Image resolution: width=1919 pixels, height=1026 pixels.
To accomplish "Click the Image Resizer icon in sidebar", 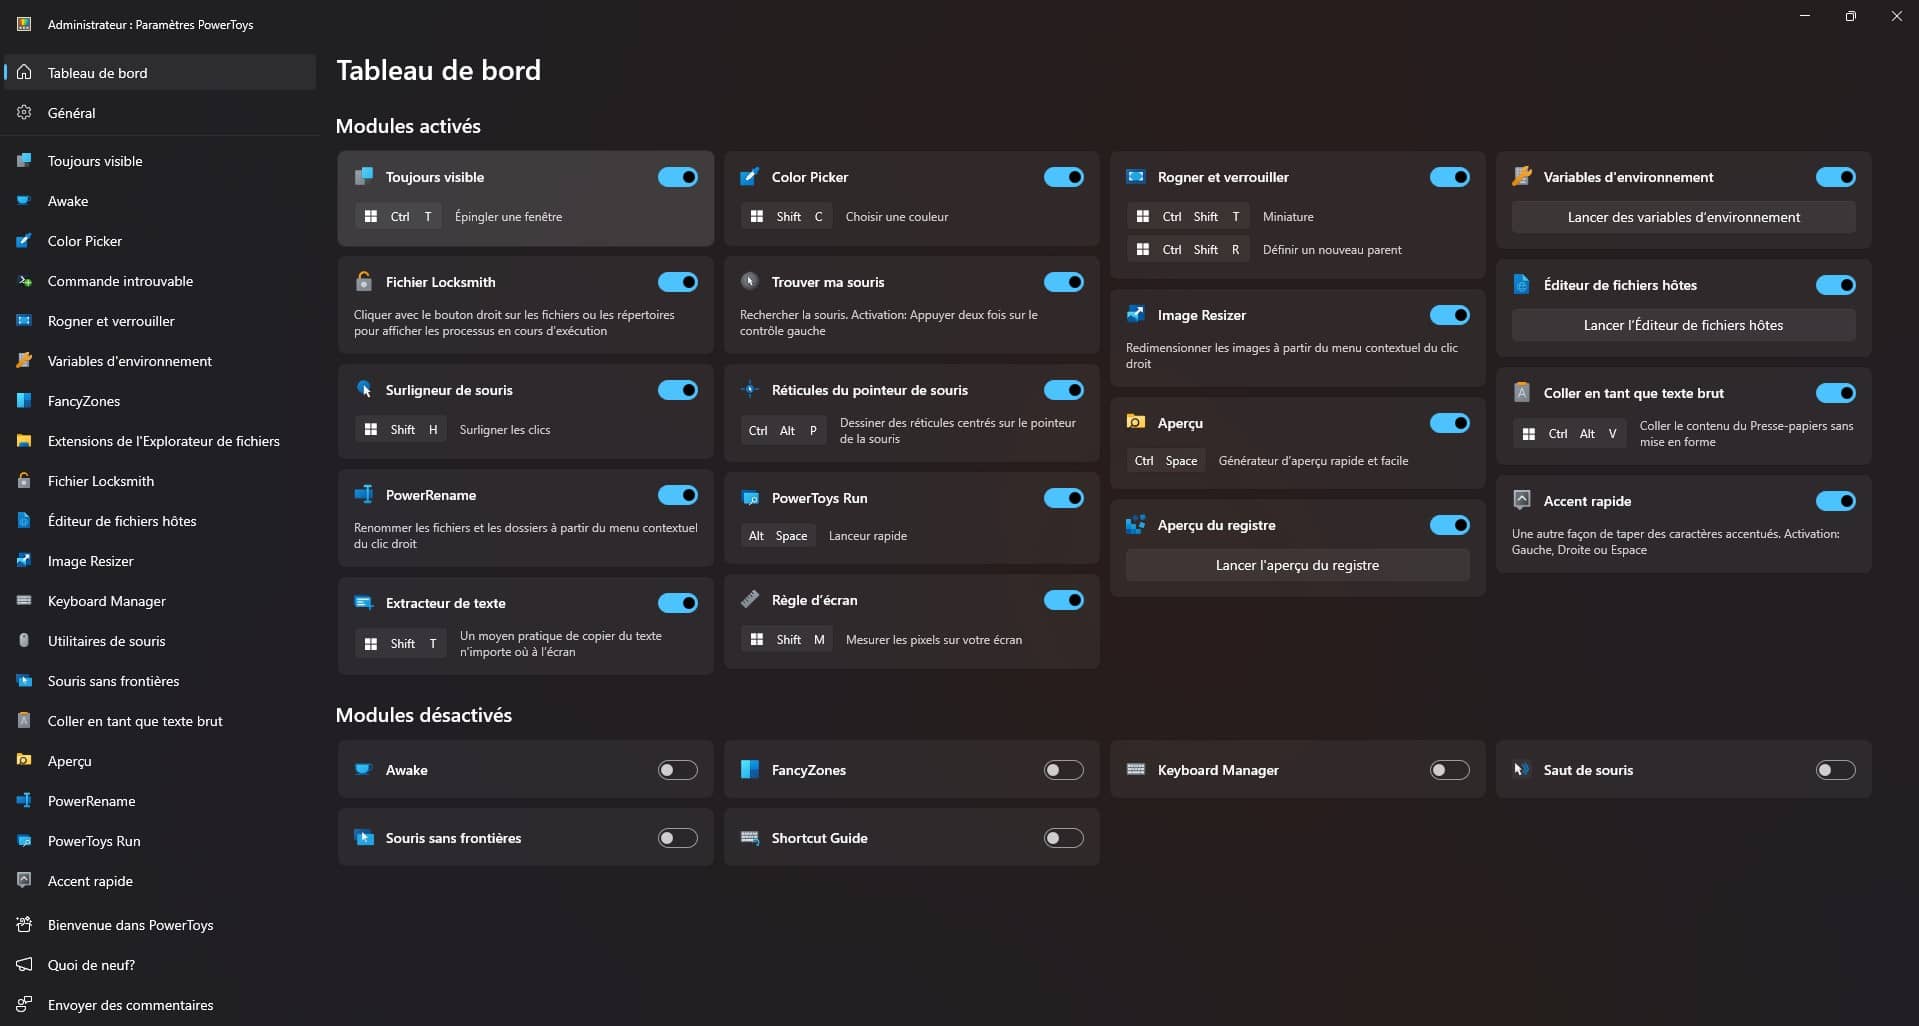I will (24, 561).
